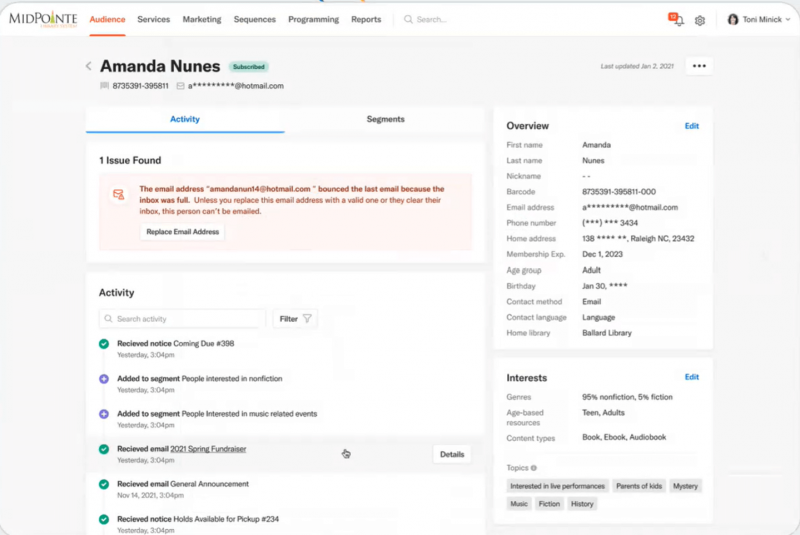The width and height of the screenshot is (800, 535).
Task: Open the activity Filter dropdown
Action: point(295,319)
